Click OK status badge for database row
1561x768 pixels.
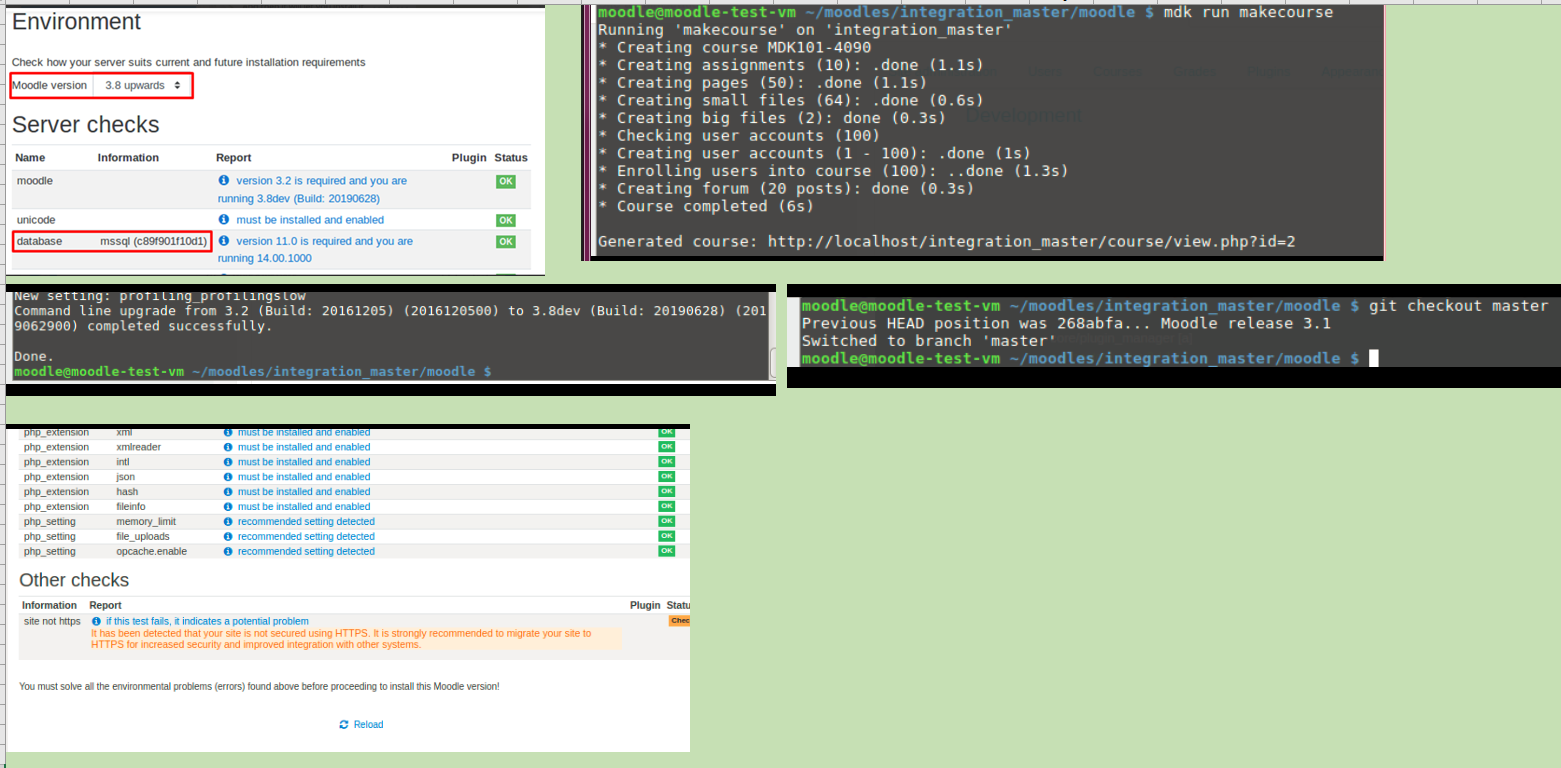point(506,242)
